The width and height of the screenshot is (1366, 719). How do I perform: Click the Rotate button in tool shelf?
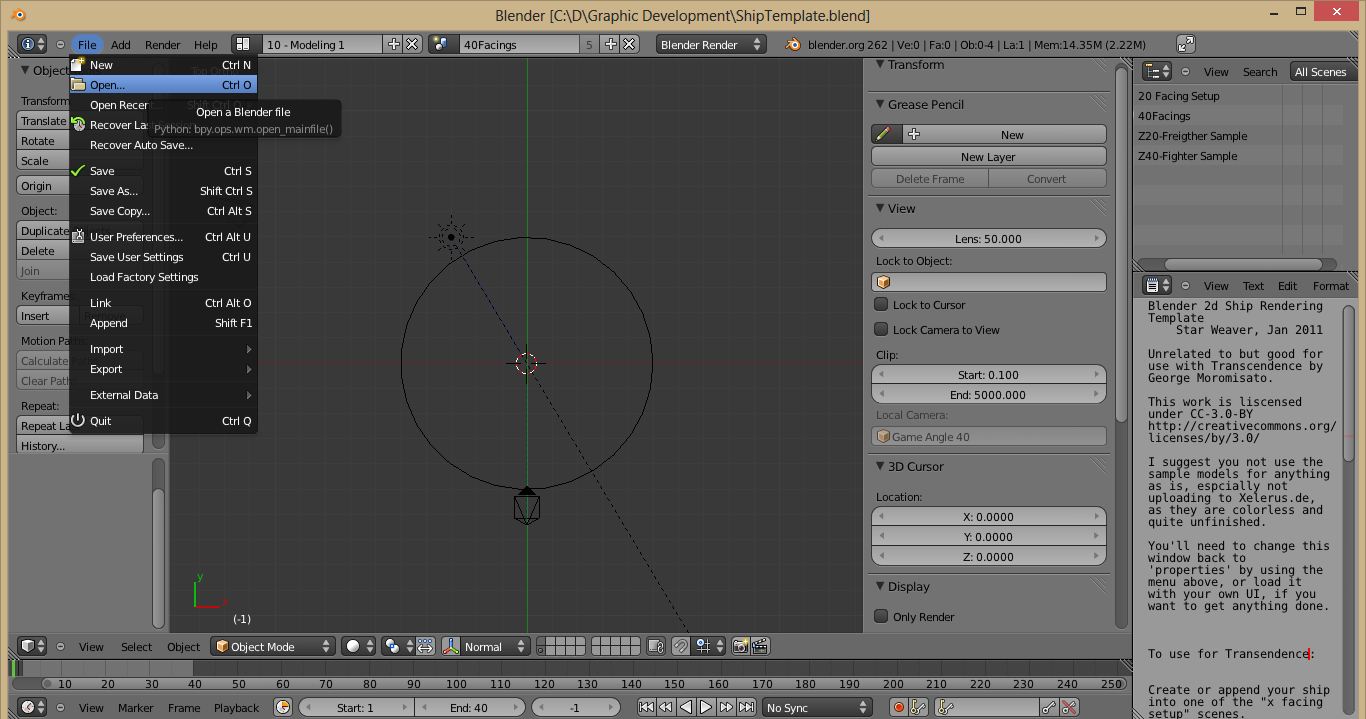pos(42,141)
